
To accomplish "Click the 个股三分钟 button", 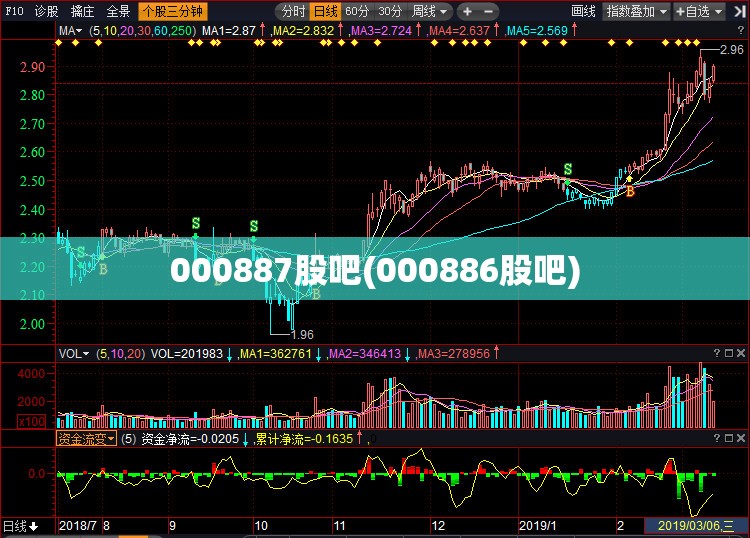I will point(173,11).
